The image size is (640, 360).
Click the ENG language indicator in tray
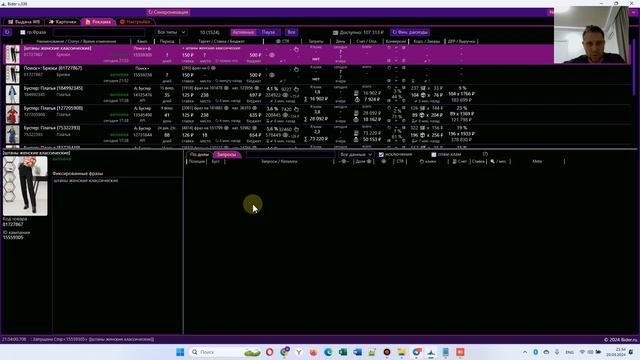pyautogui.click(x=569, y=352)
